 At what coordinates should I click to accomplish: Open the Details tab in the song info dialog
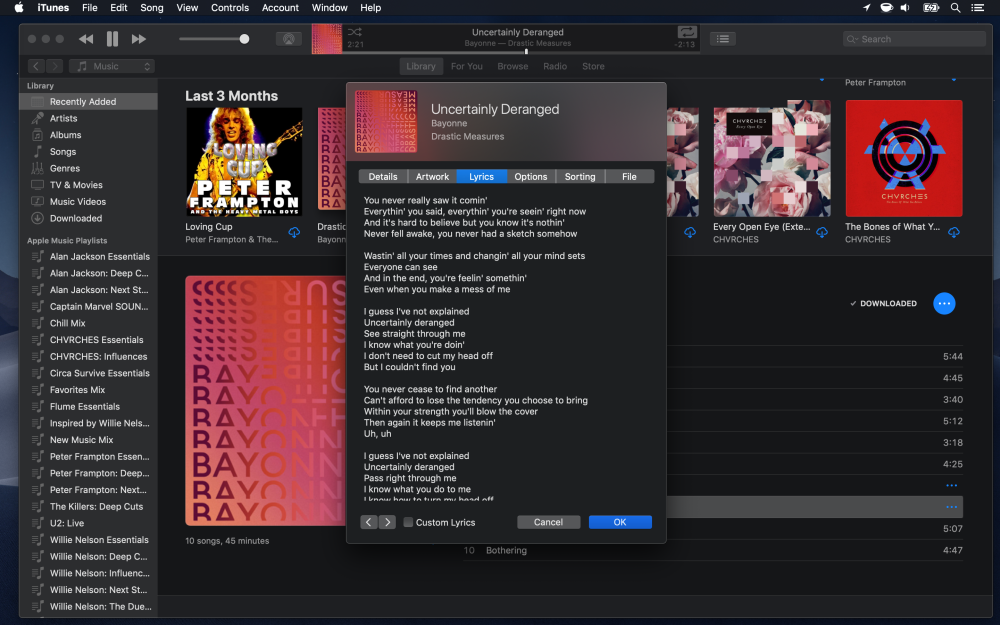383,177
